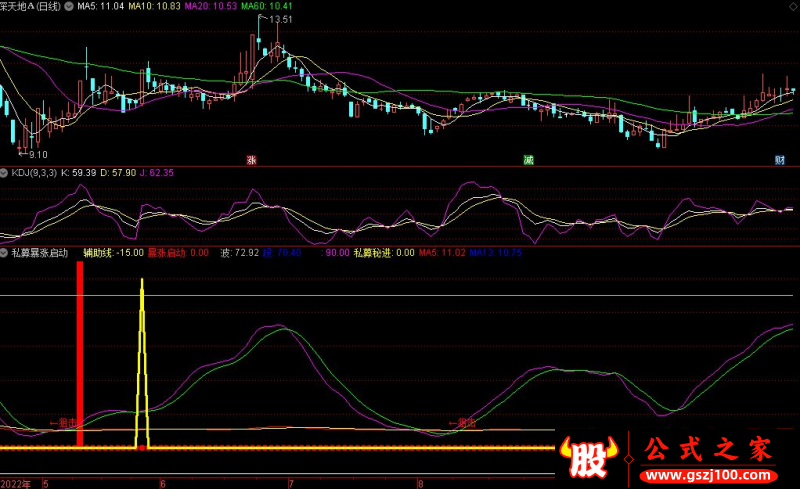This screenshot has width=800, height=489.
Task: Click the 13.51 high price arrow label
Action: [281, 20]
